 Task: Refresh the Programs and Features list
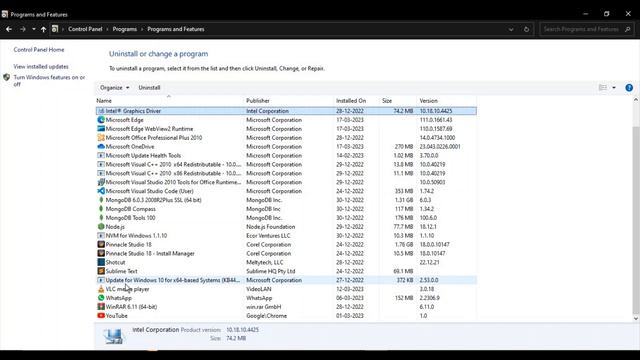coord(526,29)
